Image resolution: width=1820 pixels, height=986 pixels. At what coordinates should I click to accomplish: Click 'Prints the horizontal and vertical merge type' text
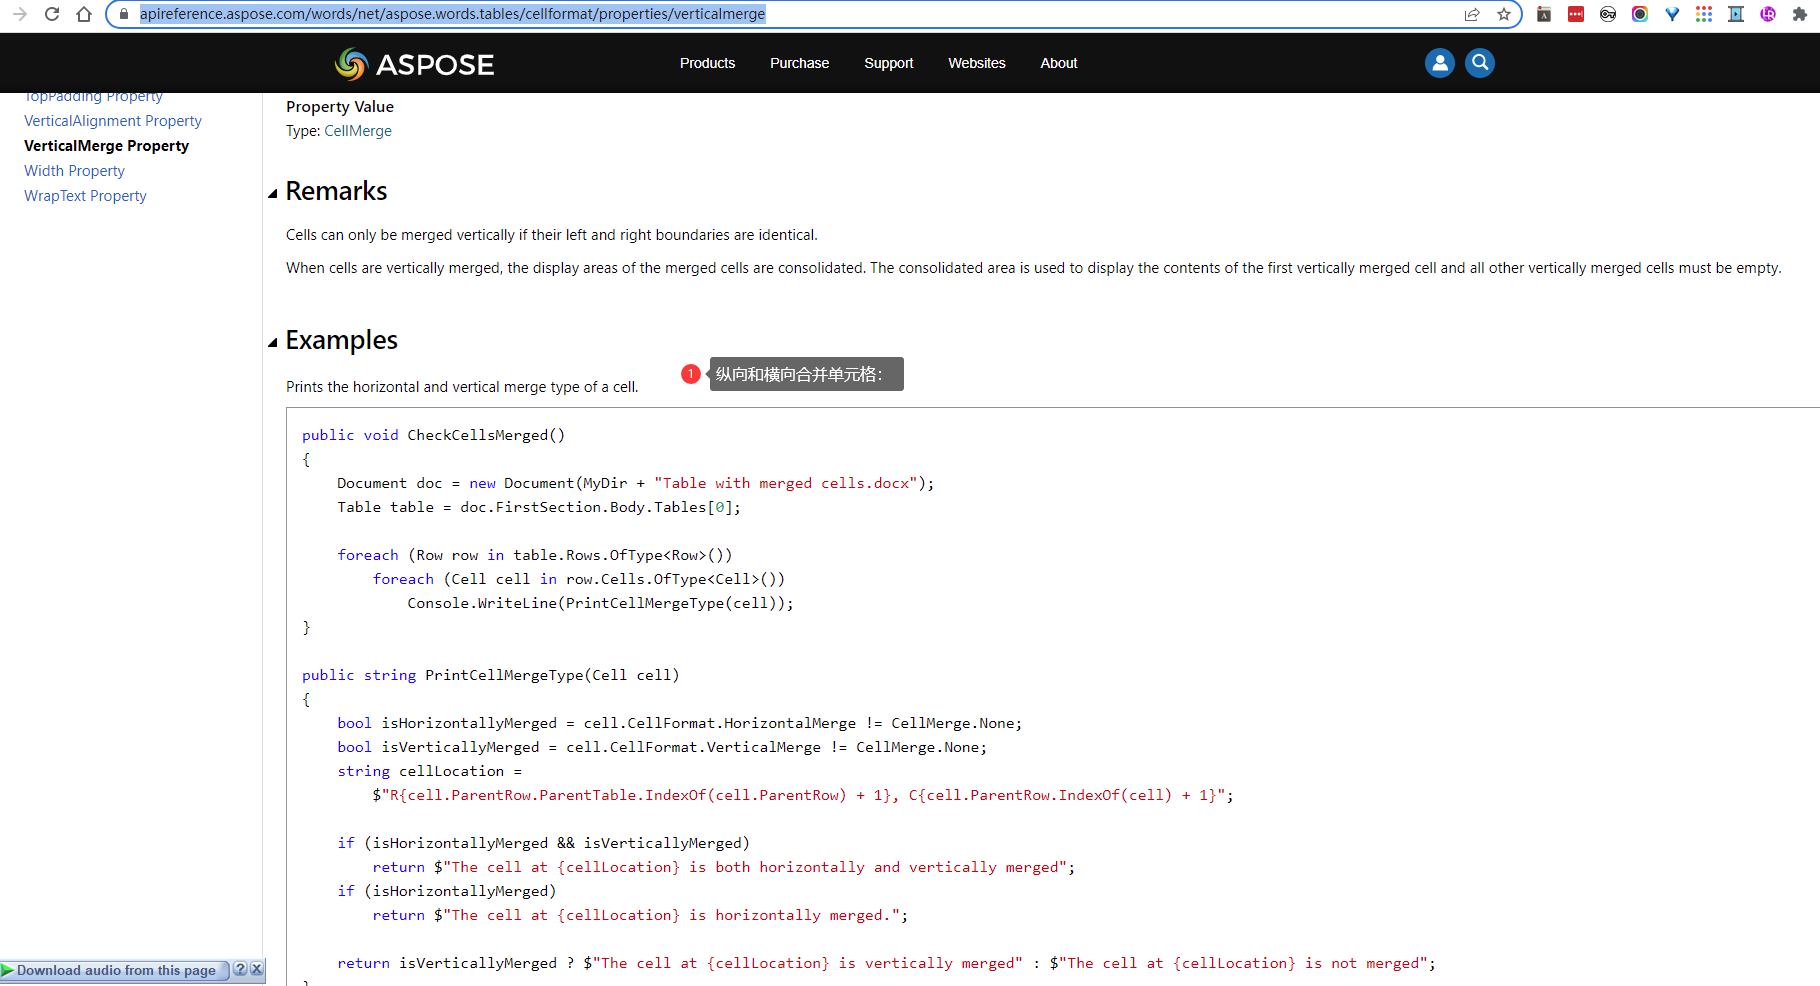tap(462, 387)
